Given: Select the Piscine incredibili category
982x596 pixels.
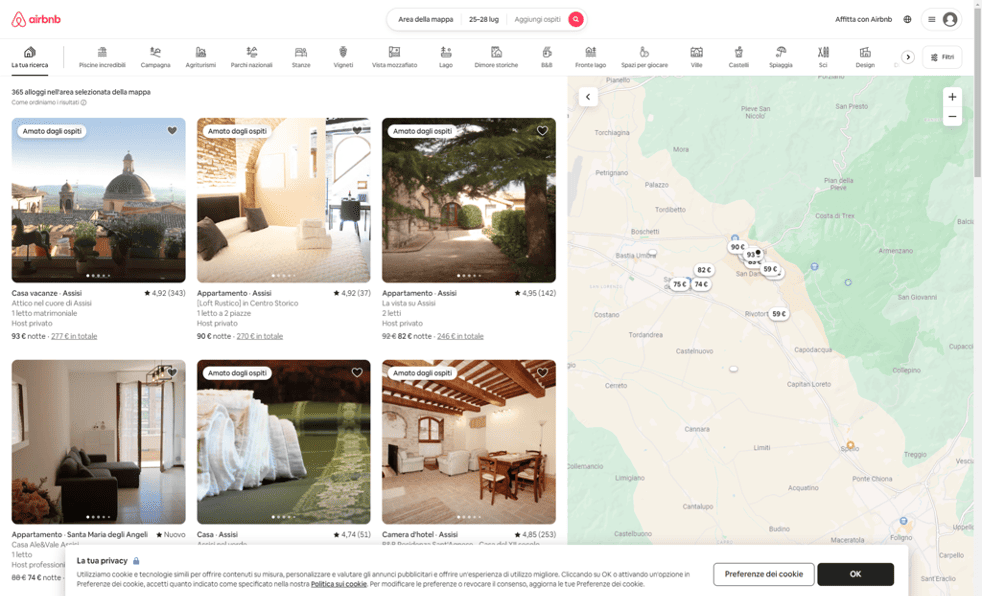Looking at the screenshot, I should click(x=102, y=57).
